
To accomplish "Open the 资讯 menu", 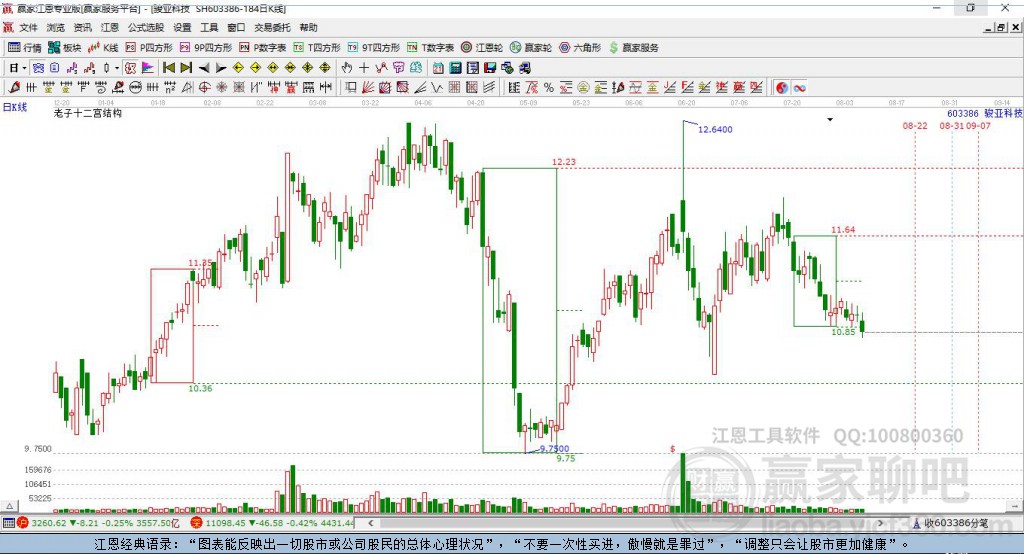I will tap(82, 27).
